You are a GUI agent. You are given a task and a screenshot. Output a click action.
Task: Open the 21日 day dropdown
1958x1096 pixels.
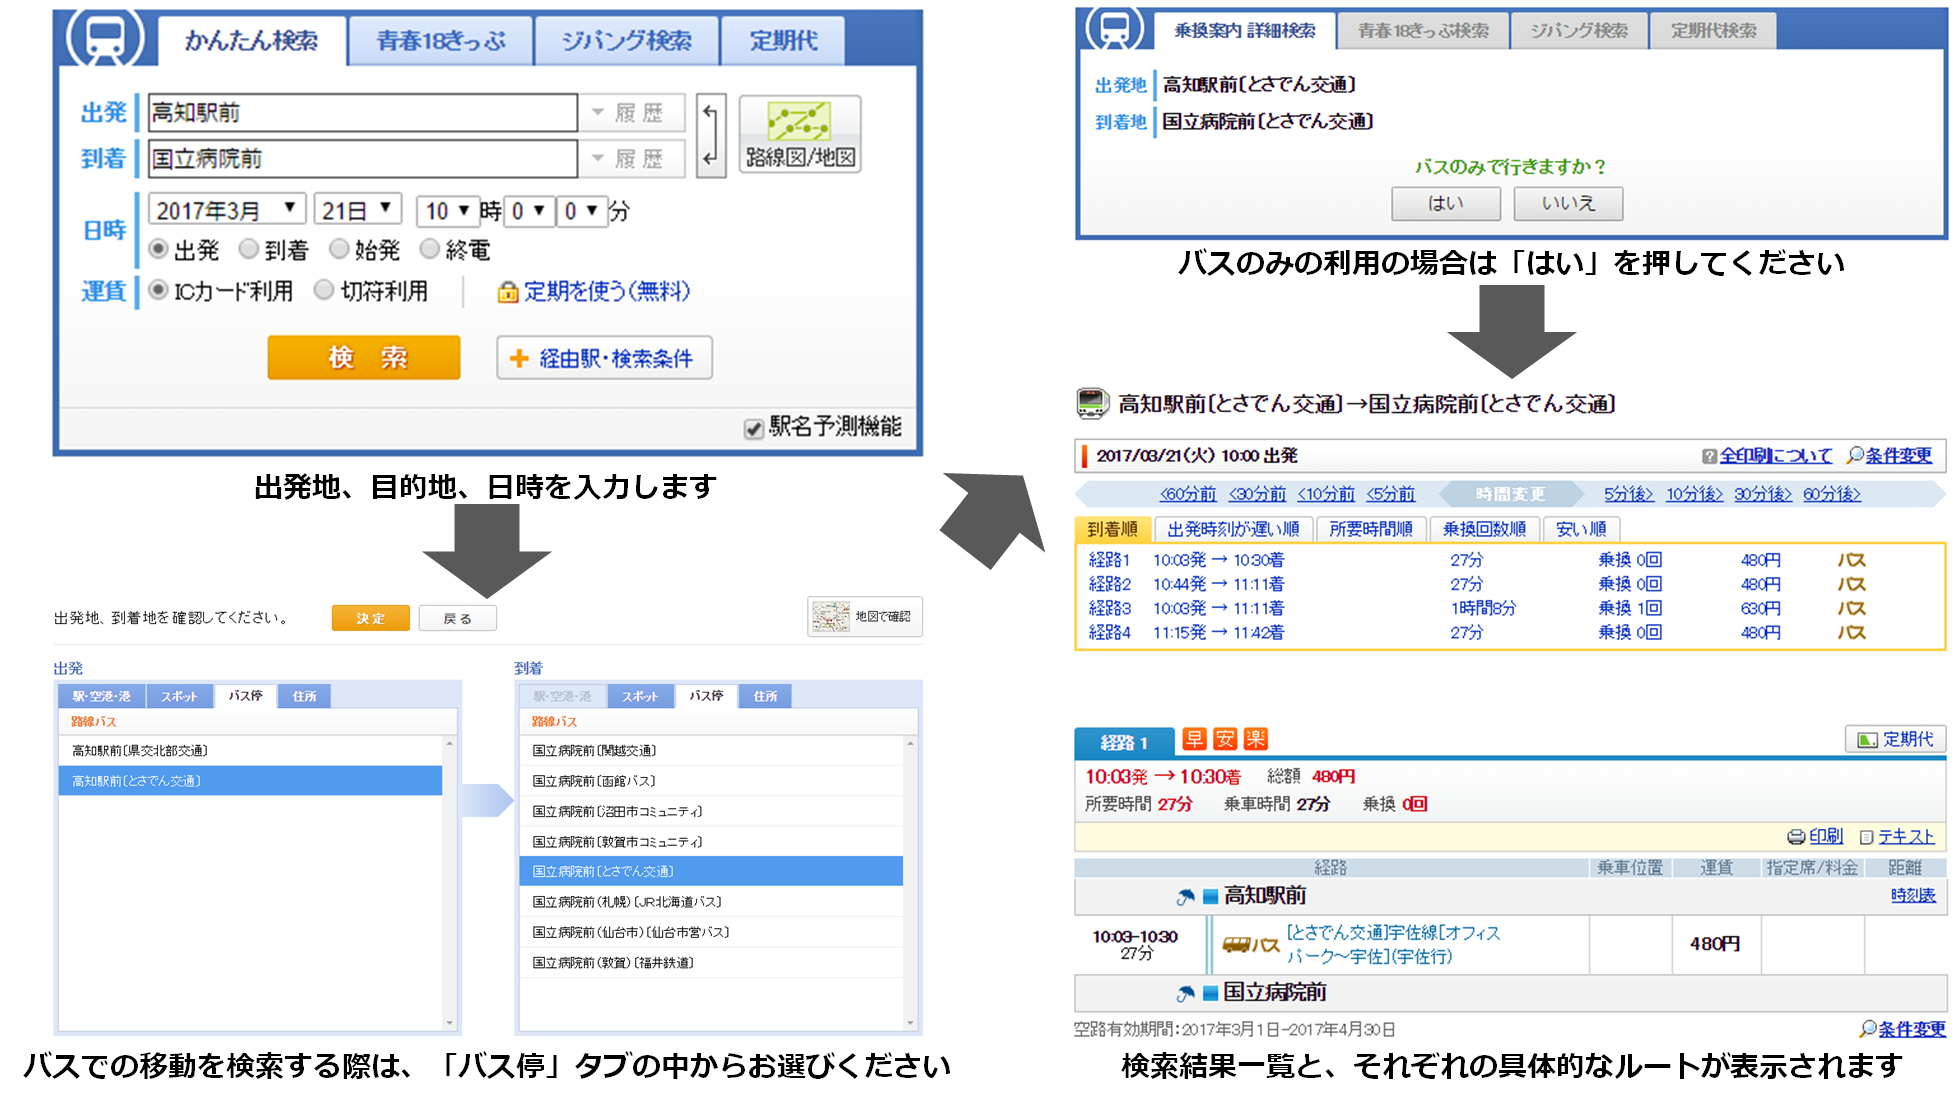(x=357, y=210)
